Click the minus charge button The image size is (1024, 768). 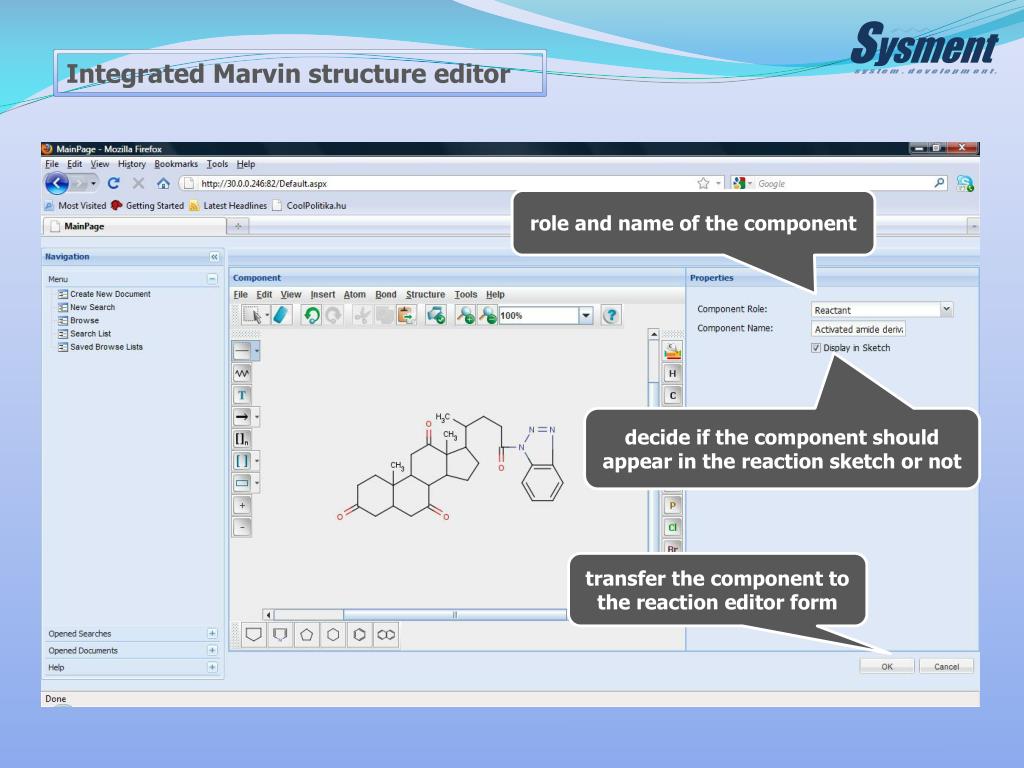pos(242,527)
